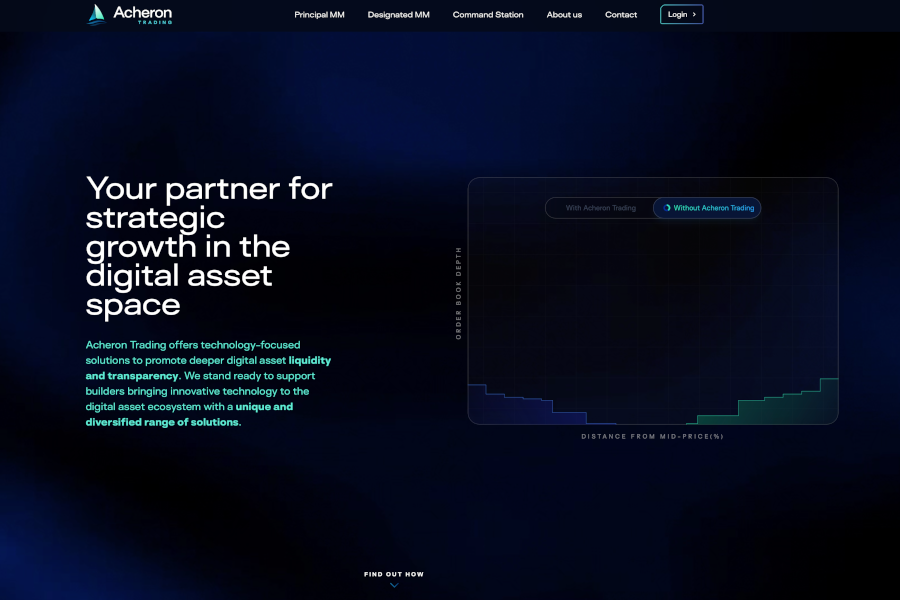This screenshot has width=900, height=600.
Task: Visit the Contact page
Action: 621,14
